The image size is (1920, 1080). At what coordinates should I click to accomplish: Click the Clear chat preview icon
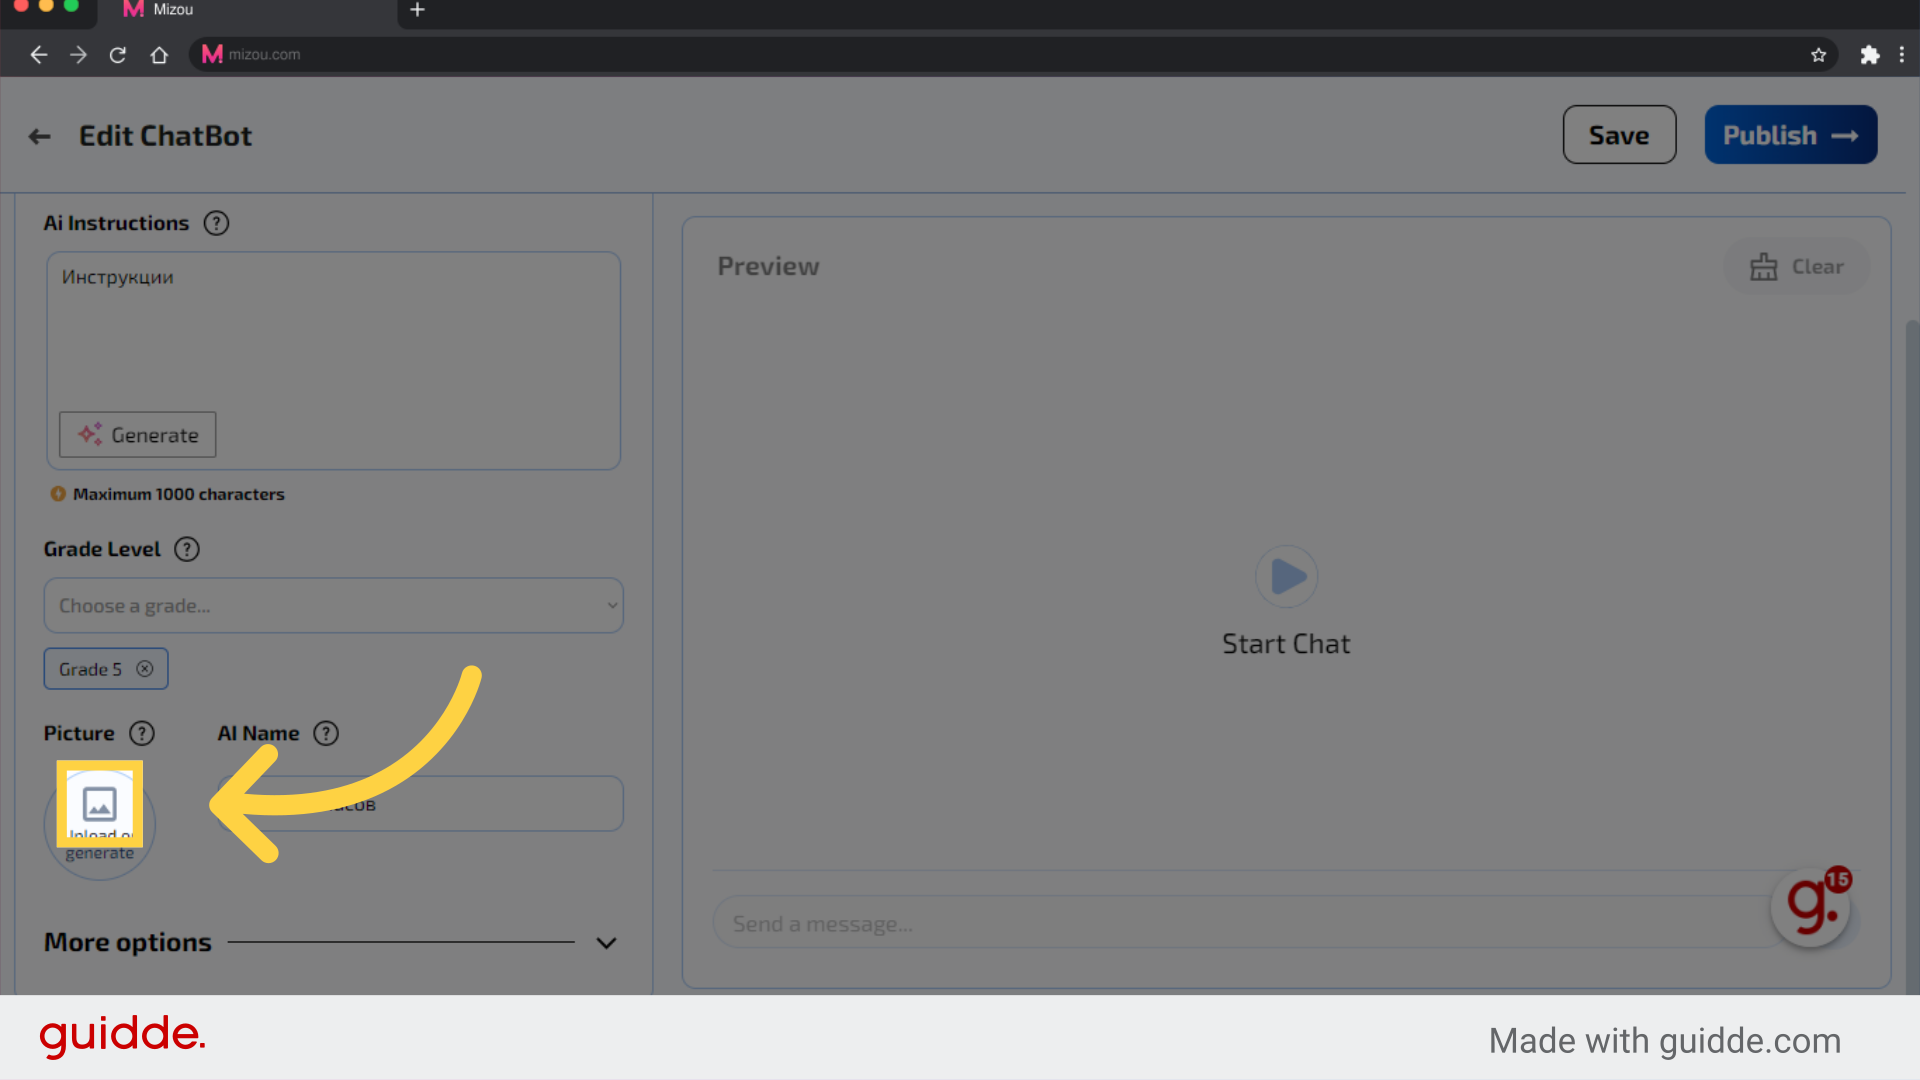pos(1764,265)
